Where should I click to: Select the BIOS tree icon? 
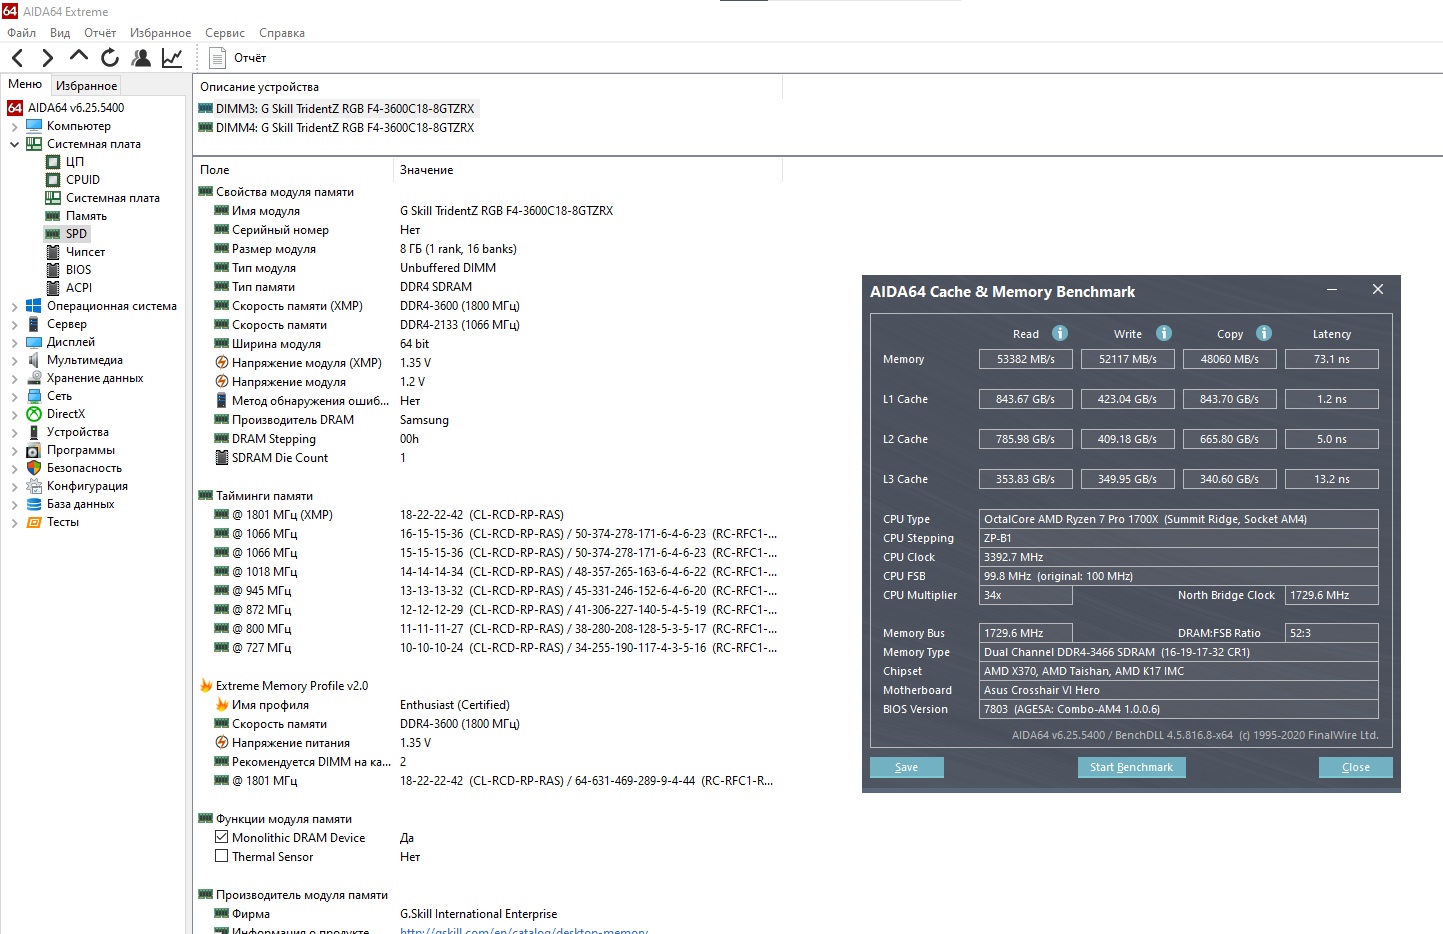(53, 270)
